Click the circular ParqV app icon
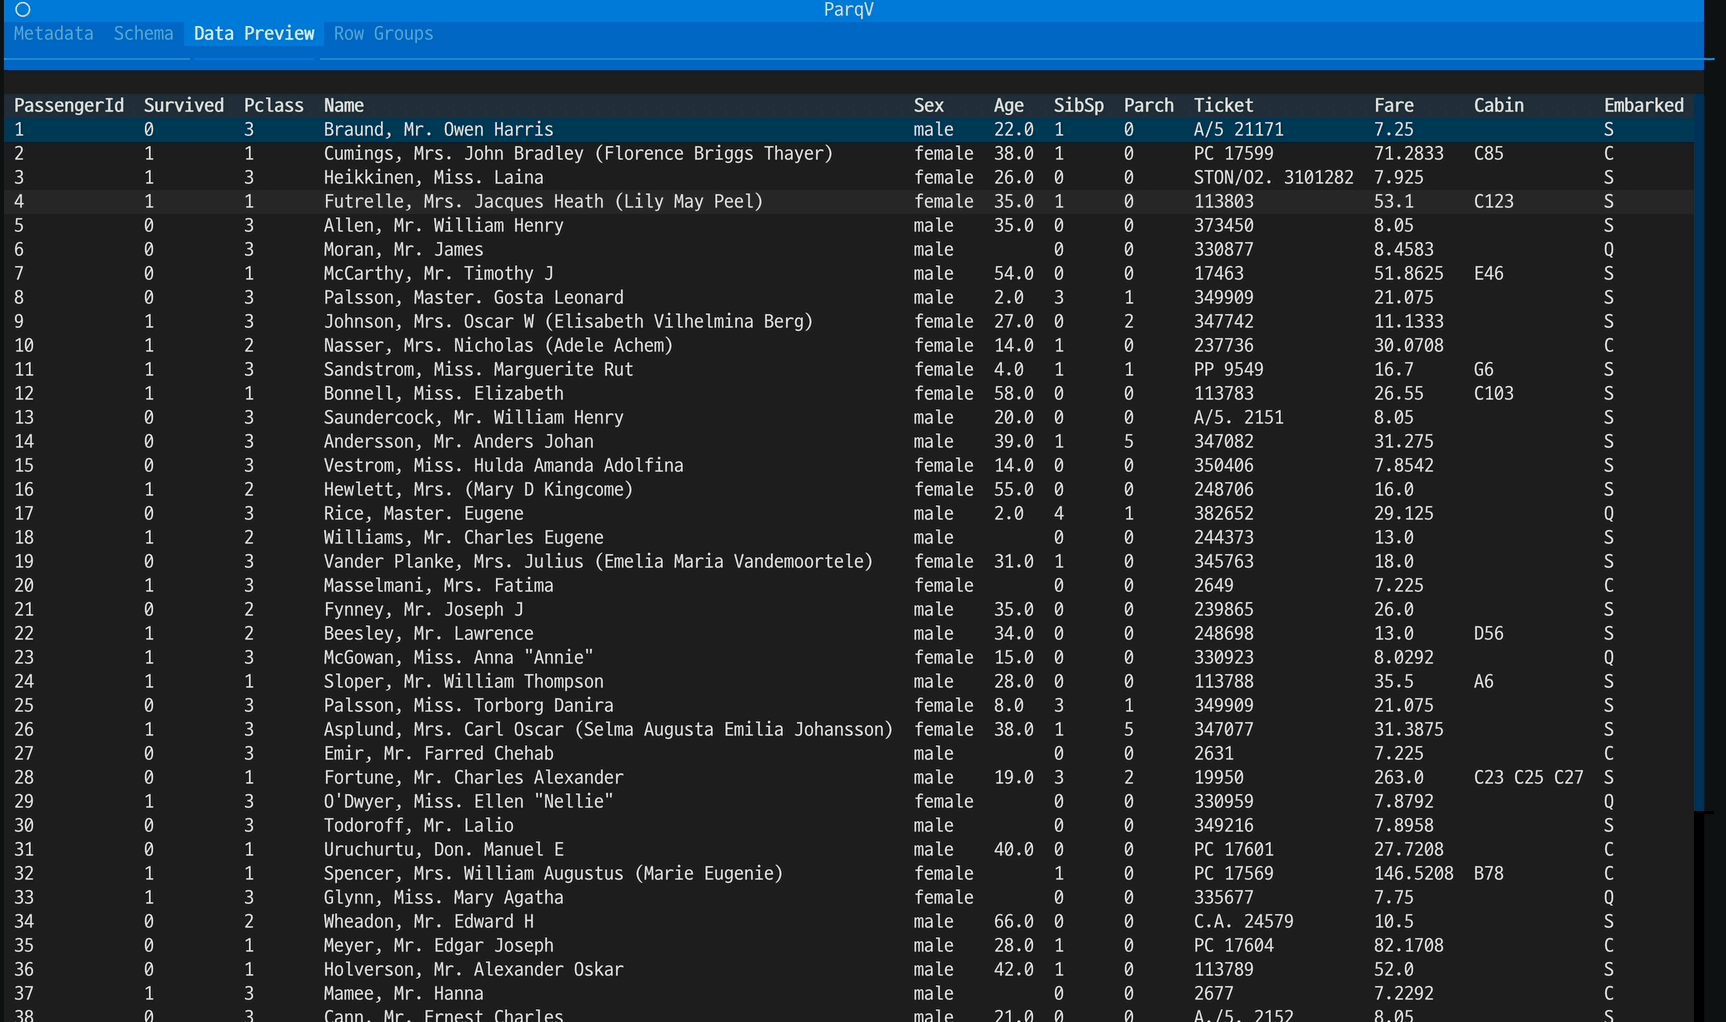Screen dimensions: 1726x1022 [x=21, y=9]
